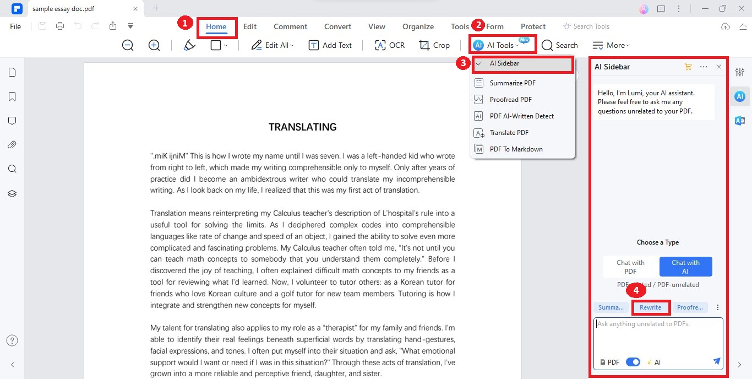Open more prompt options vertical dots
752x379 pixels.
pyautogui.click(x=717, y=308)
